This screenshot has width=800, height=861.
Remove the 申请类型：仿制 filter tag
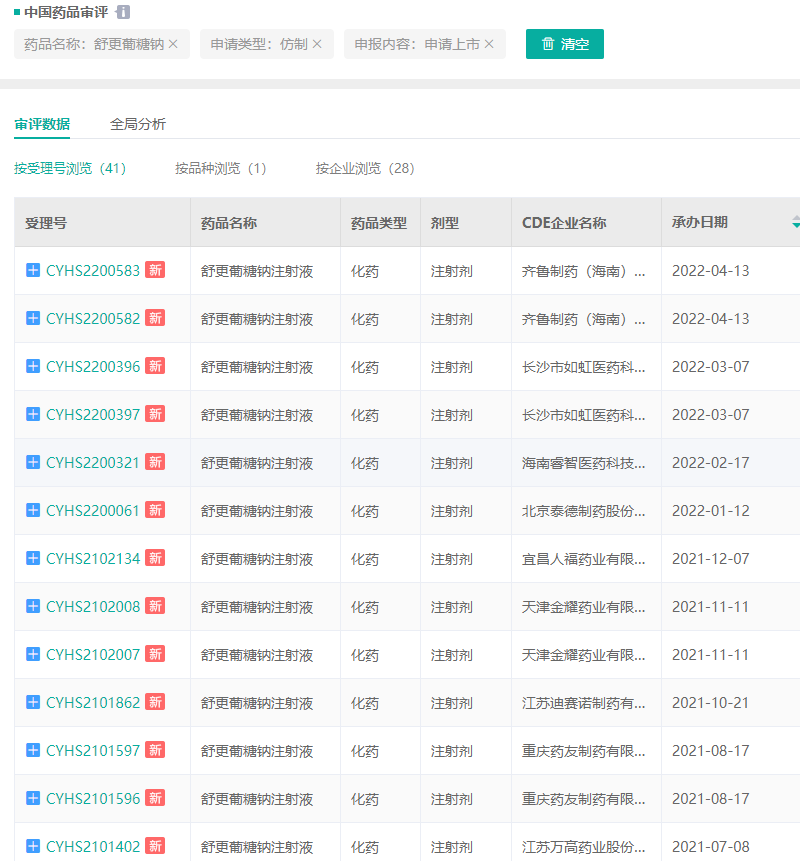(317, 44)
